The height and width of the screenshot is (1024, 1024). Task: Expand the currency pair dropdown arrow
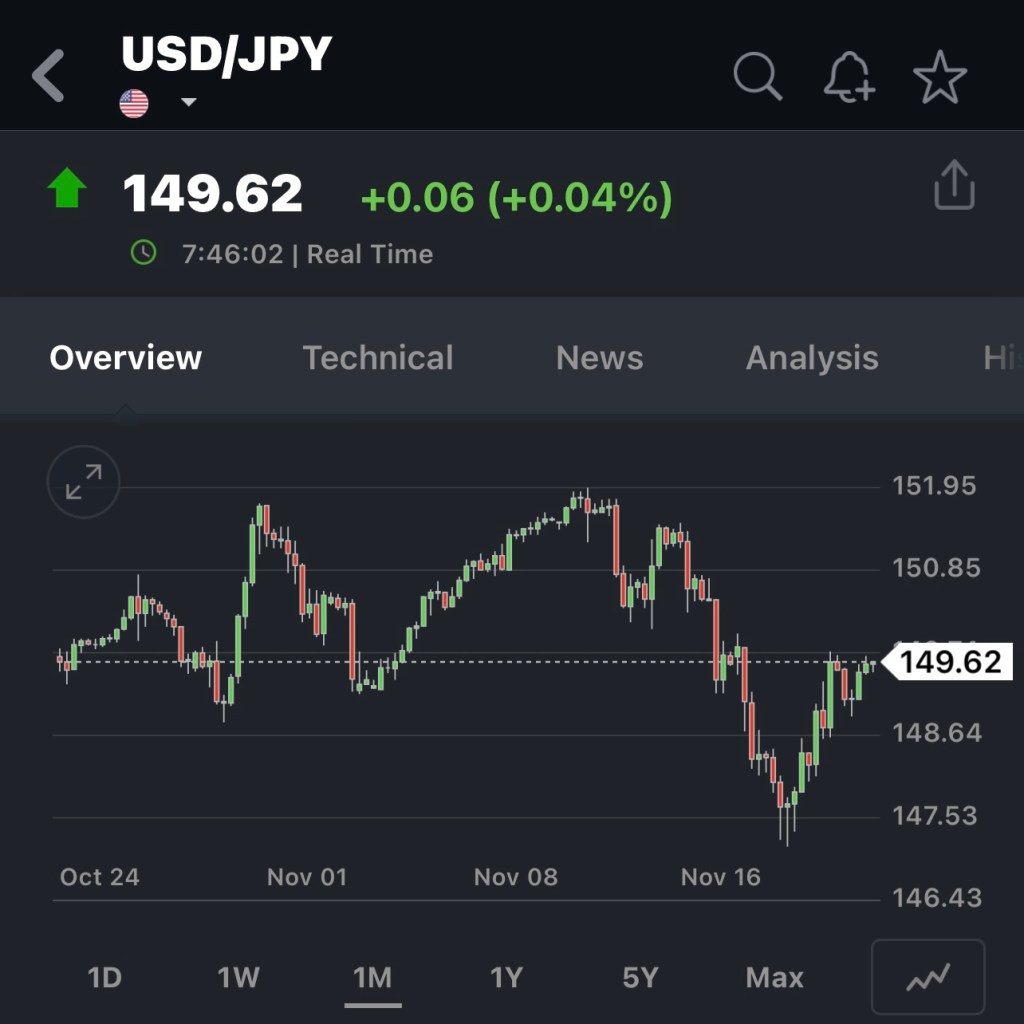pos(188,102)
